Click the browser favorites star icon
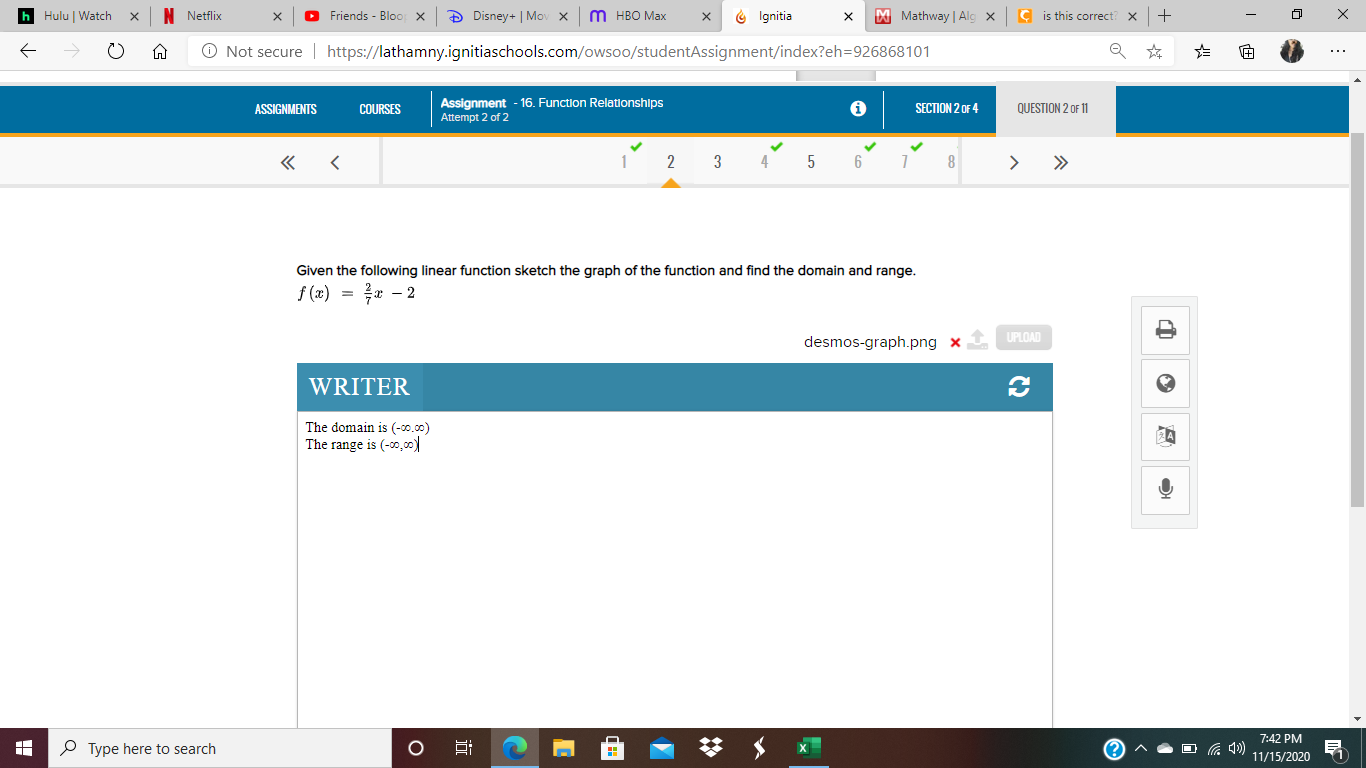Viewport: 1366px width, 768px height. (1154, 51)
